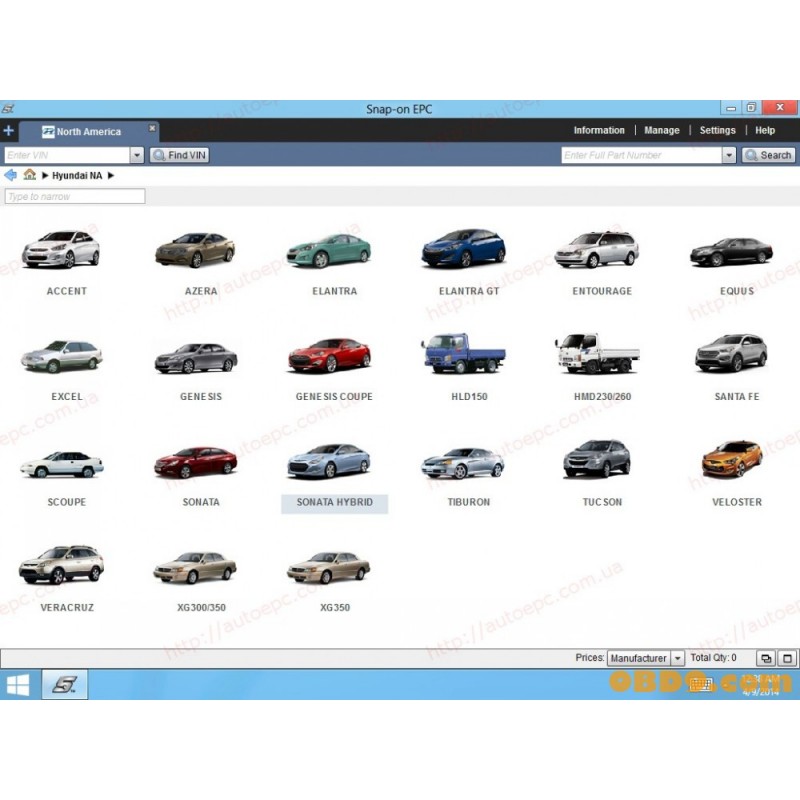Expand arrow after Hyundai NA breadcrumb

(111, 176)
